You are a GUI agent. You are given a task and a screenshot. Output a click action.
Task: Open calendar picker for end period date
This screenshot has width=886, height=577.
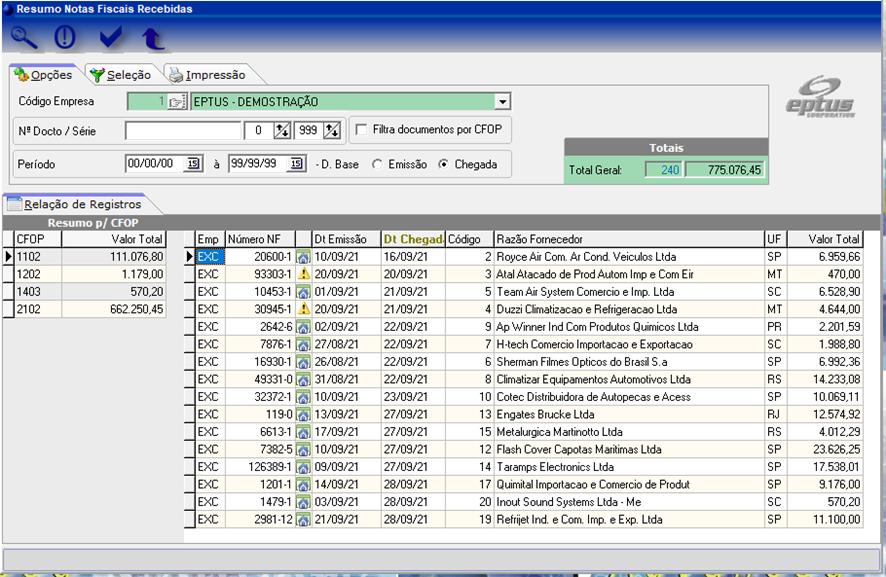pos(297,164)
